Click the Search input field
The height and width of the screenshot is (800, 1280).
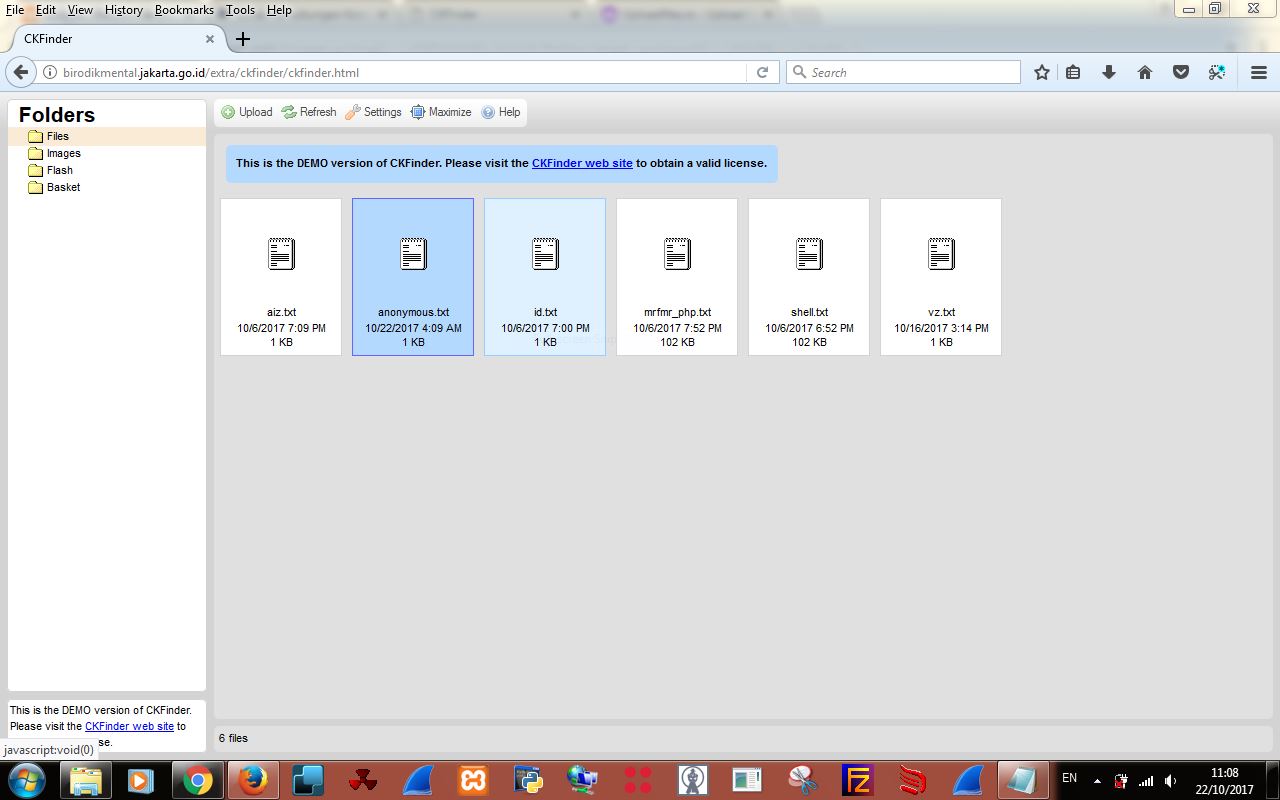(x=904, y=72)
